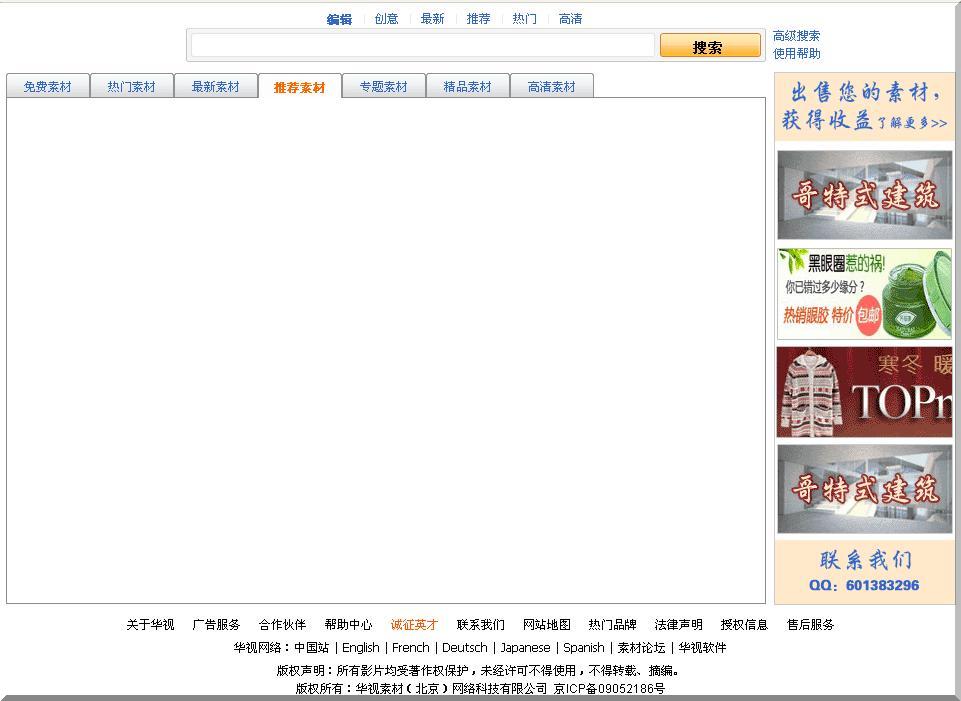Choose the 高清 search category
The width and height of the screenshot is (961, 701).
tap(570, 19)
